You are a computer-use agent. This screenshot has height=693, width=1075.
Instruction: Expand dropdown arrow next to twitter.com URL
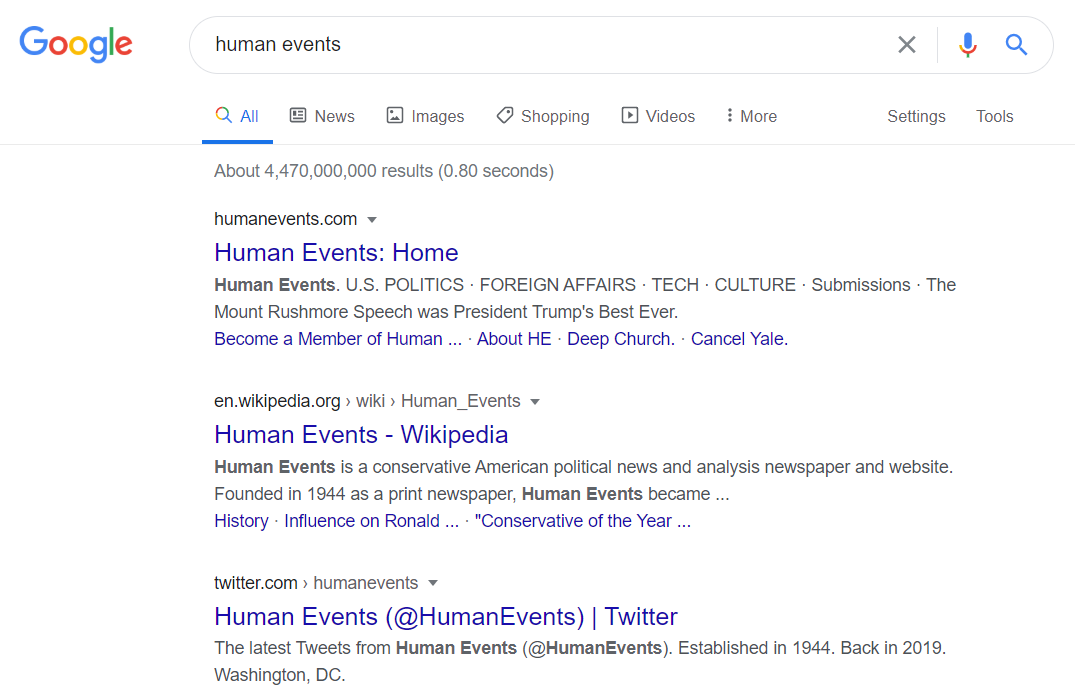pyautogui.click(x=433, y=583)
